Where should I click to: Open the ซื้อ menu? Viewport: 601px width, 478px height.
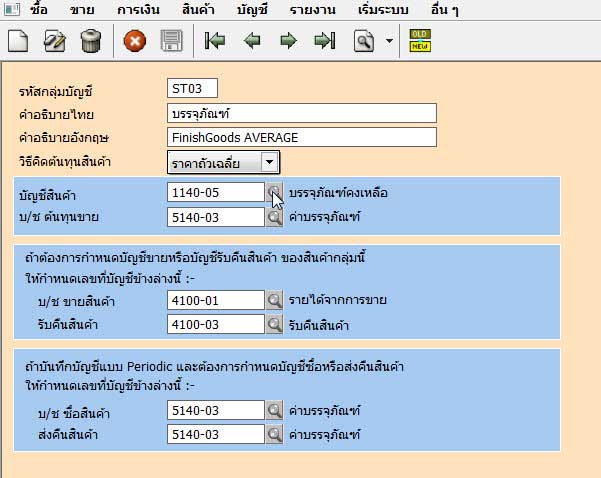pyautogui.click(x=39, y=9)
